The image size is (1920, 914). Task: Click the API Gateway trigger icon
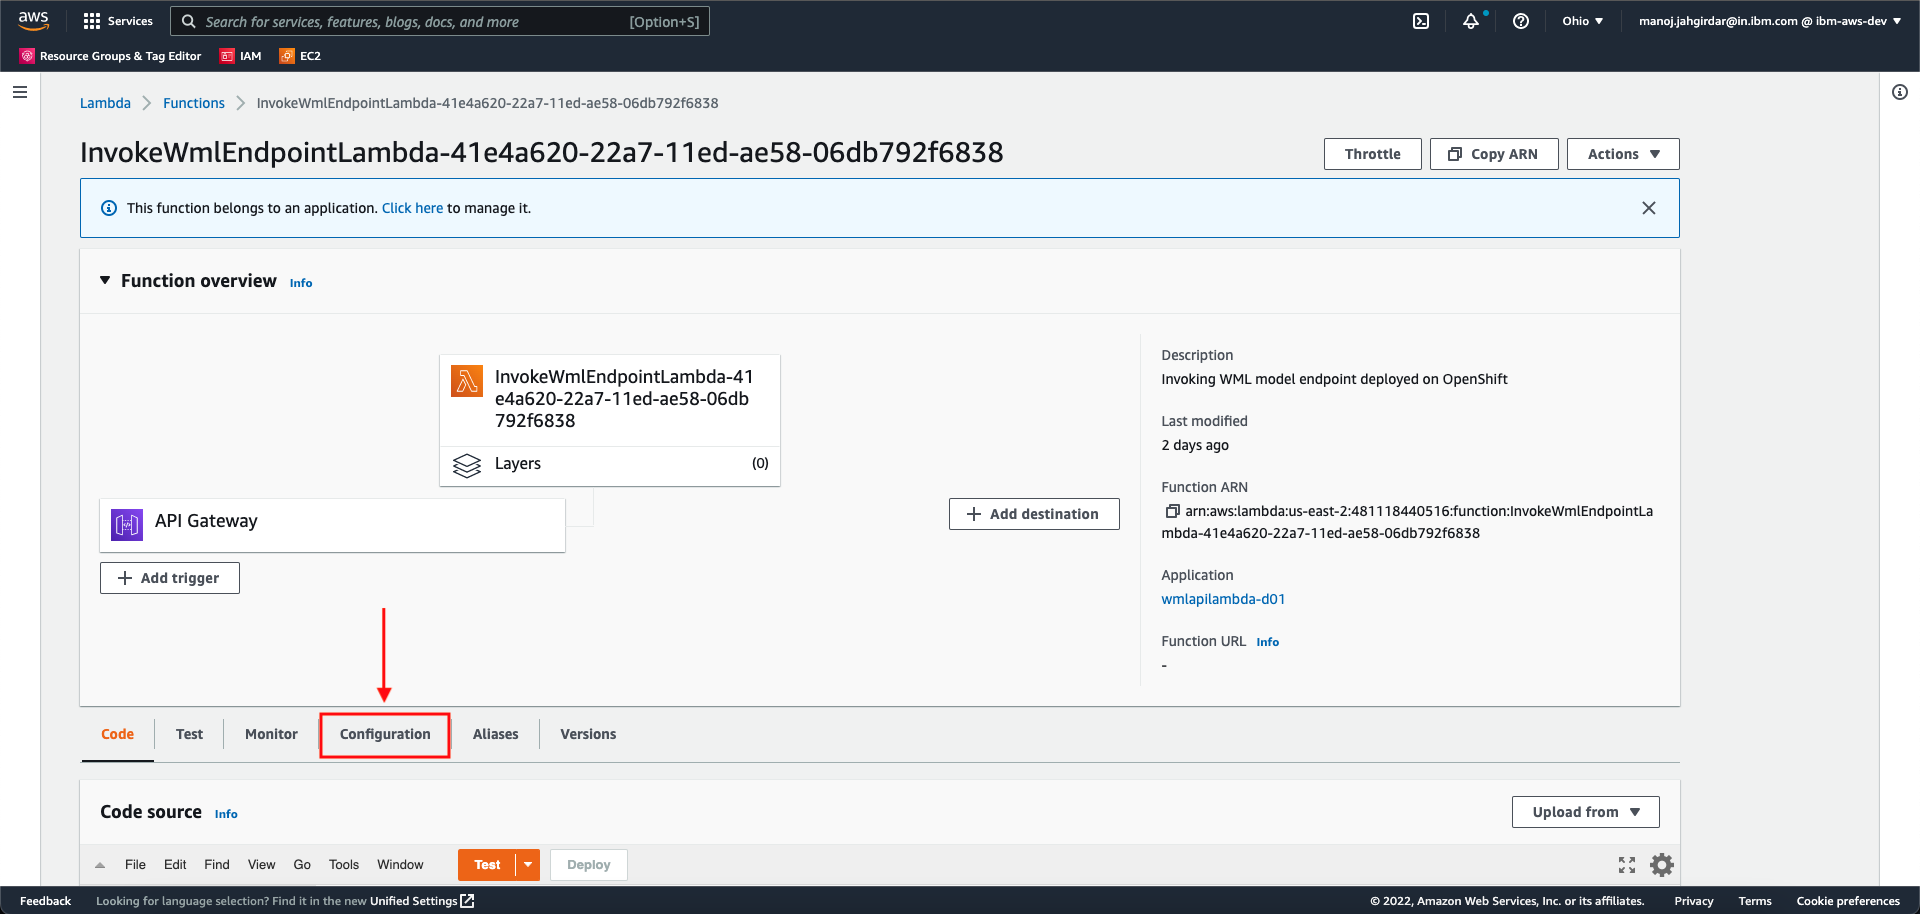click(x=127, y=524)
